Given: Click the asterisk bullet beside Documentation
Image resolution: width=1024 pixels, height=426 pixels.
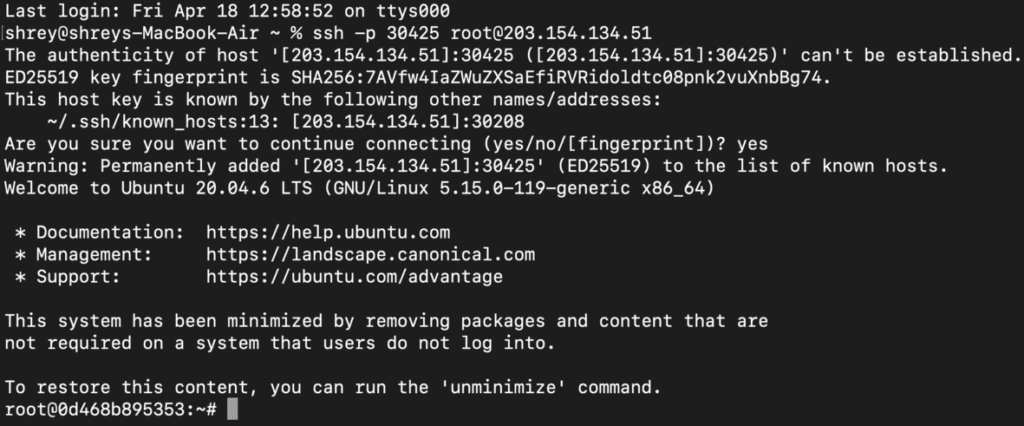Looking at the screenshot, I should pyautogui.click(x=20, y=233).
